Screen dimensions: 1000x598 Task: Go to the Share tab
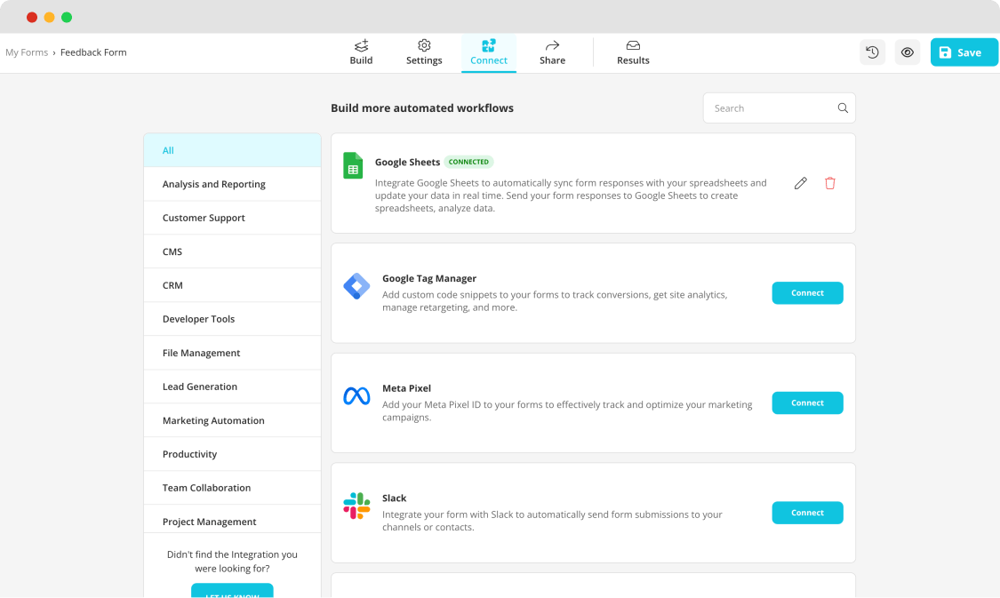click(x=552, y=52)
